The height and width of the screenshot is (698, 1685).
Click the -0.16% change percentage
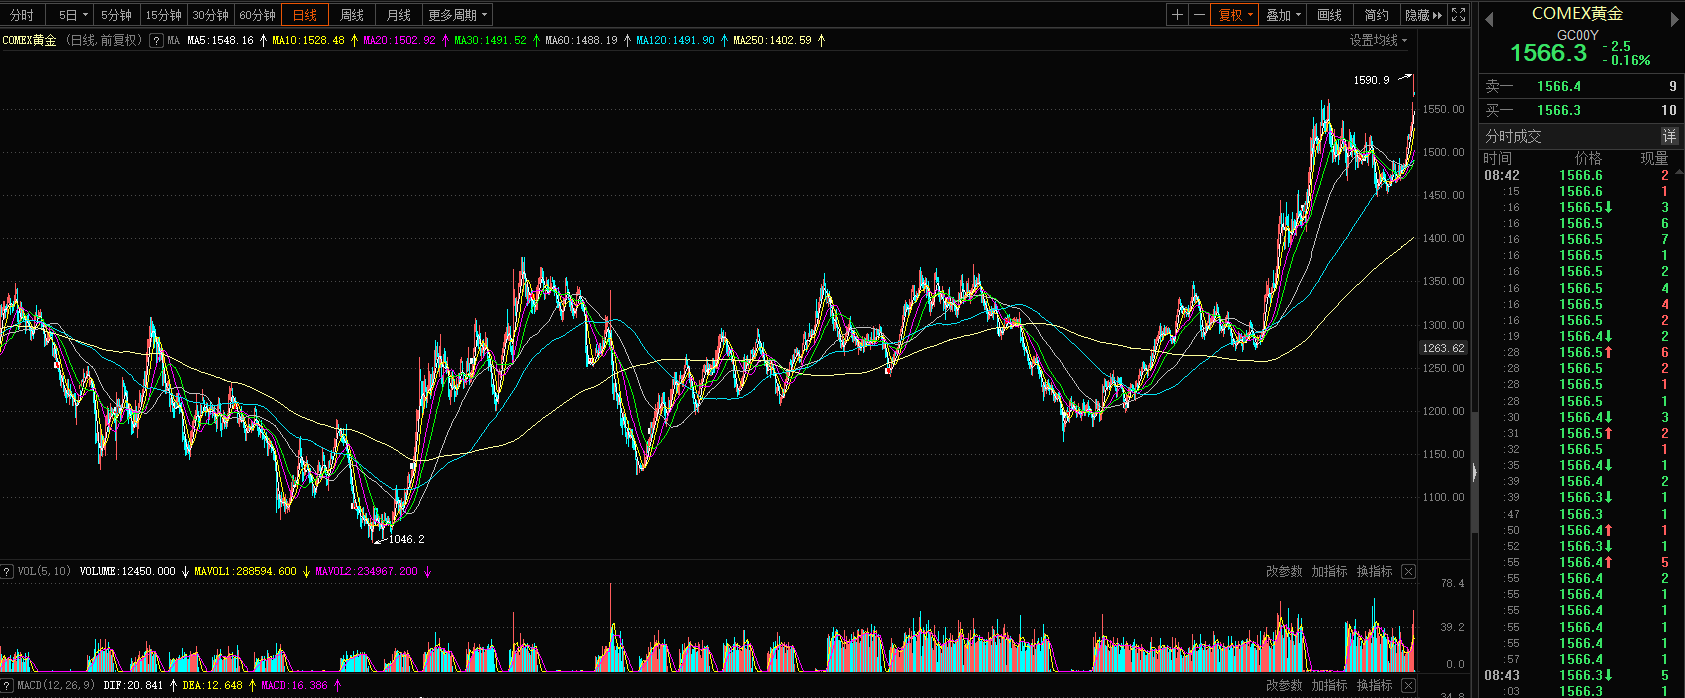point(1627,60)
